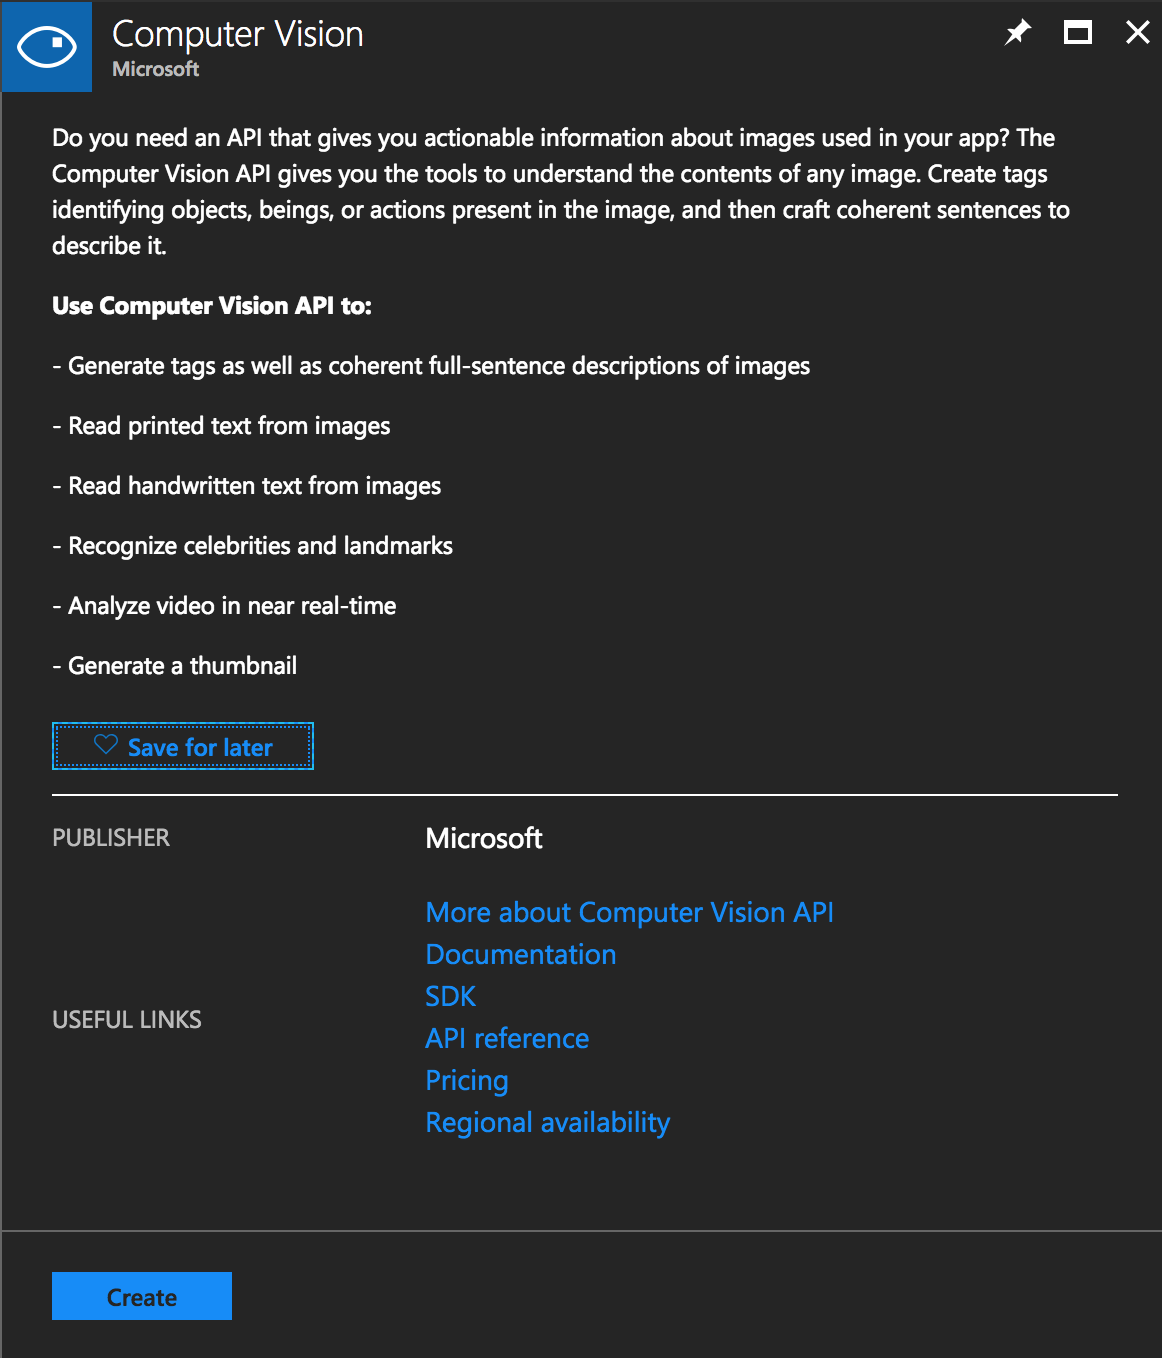1162x1358 pixels.
Task: Open the Regional availability link
Action: 547,1123
